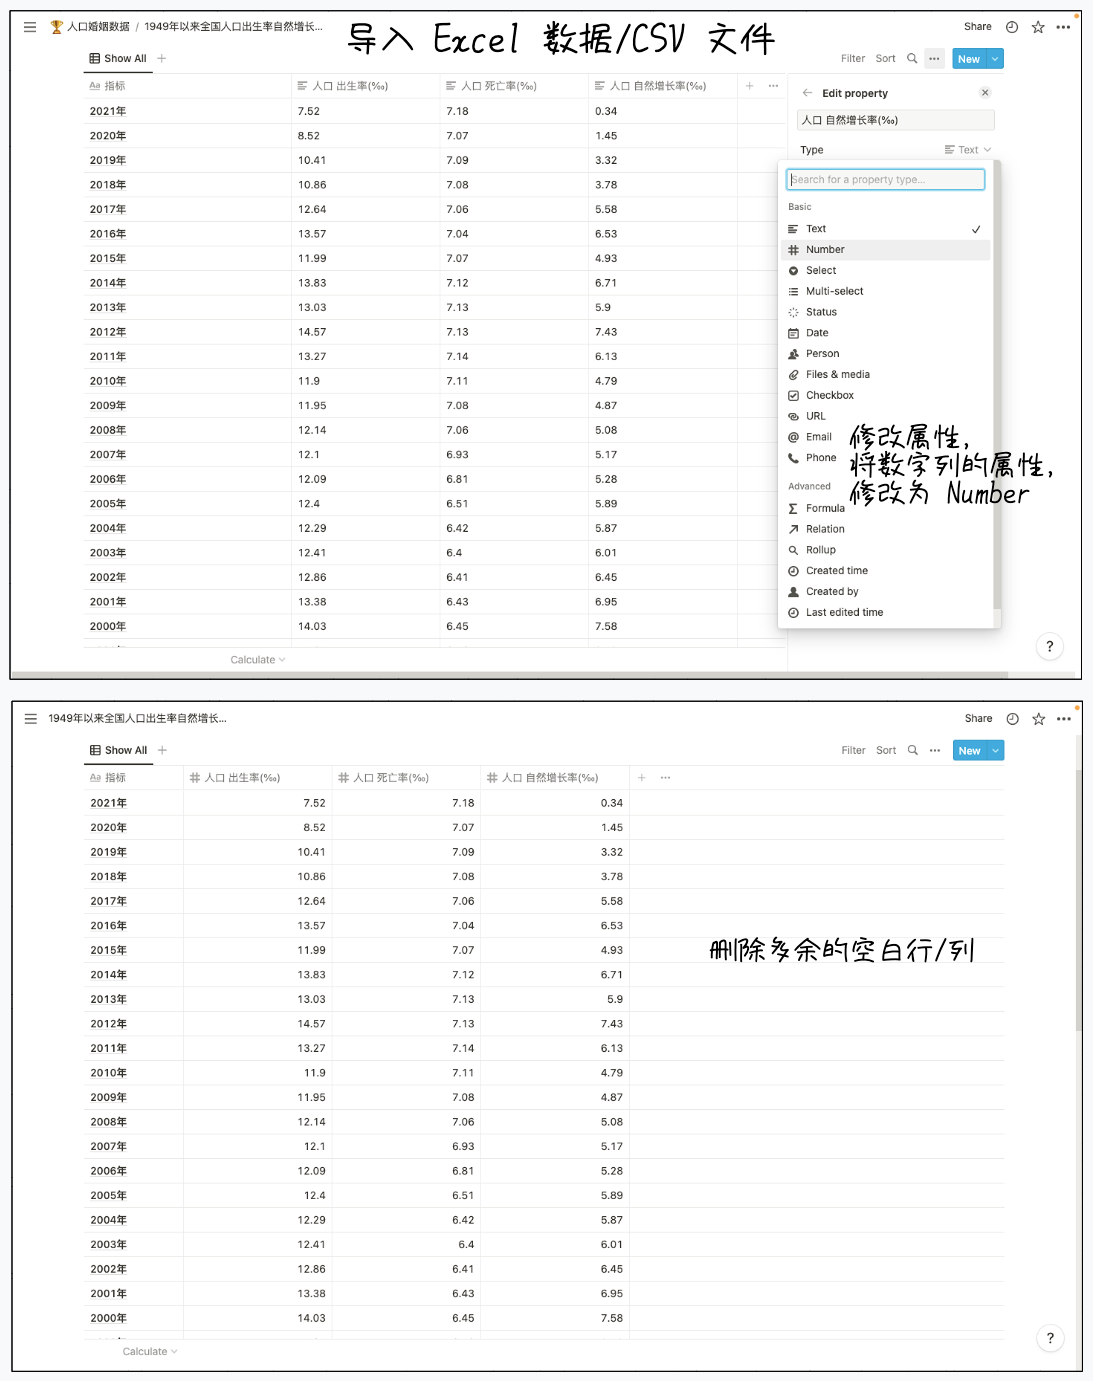Viewport: 1093px width, 1381px height.
Task: Click the sidebar hamburger menu icon
Action: (x=29, y=27)
